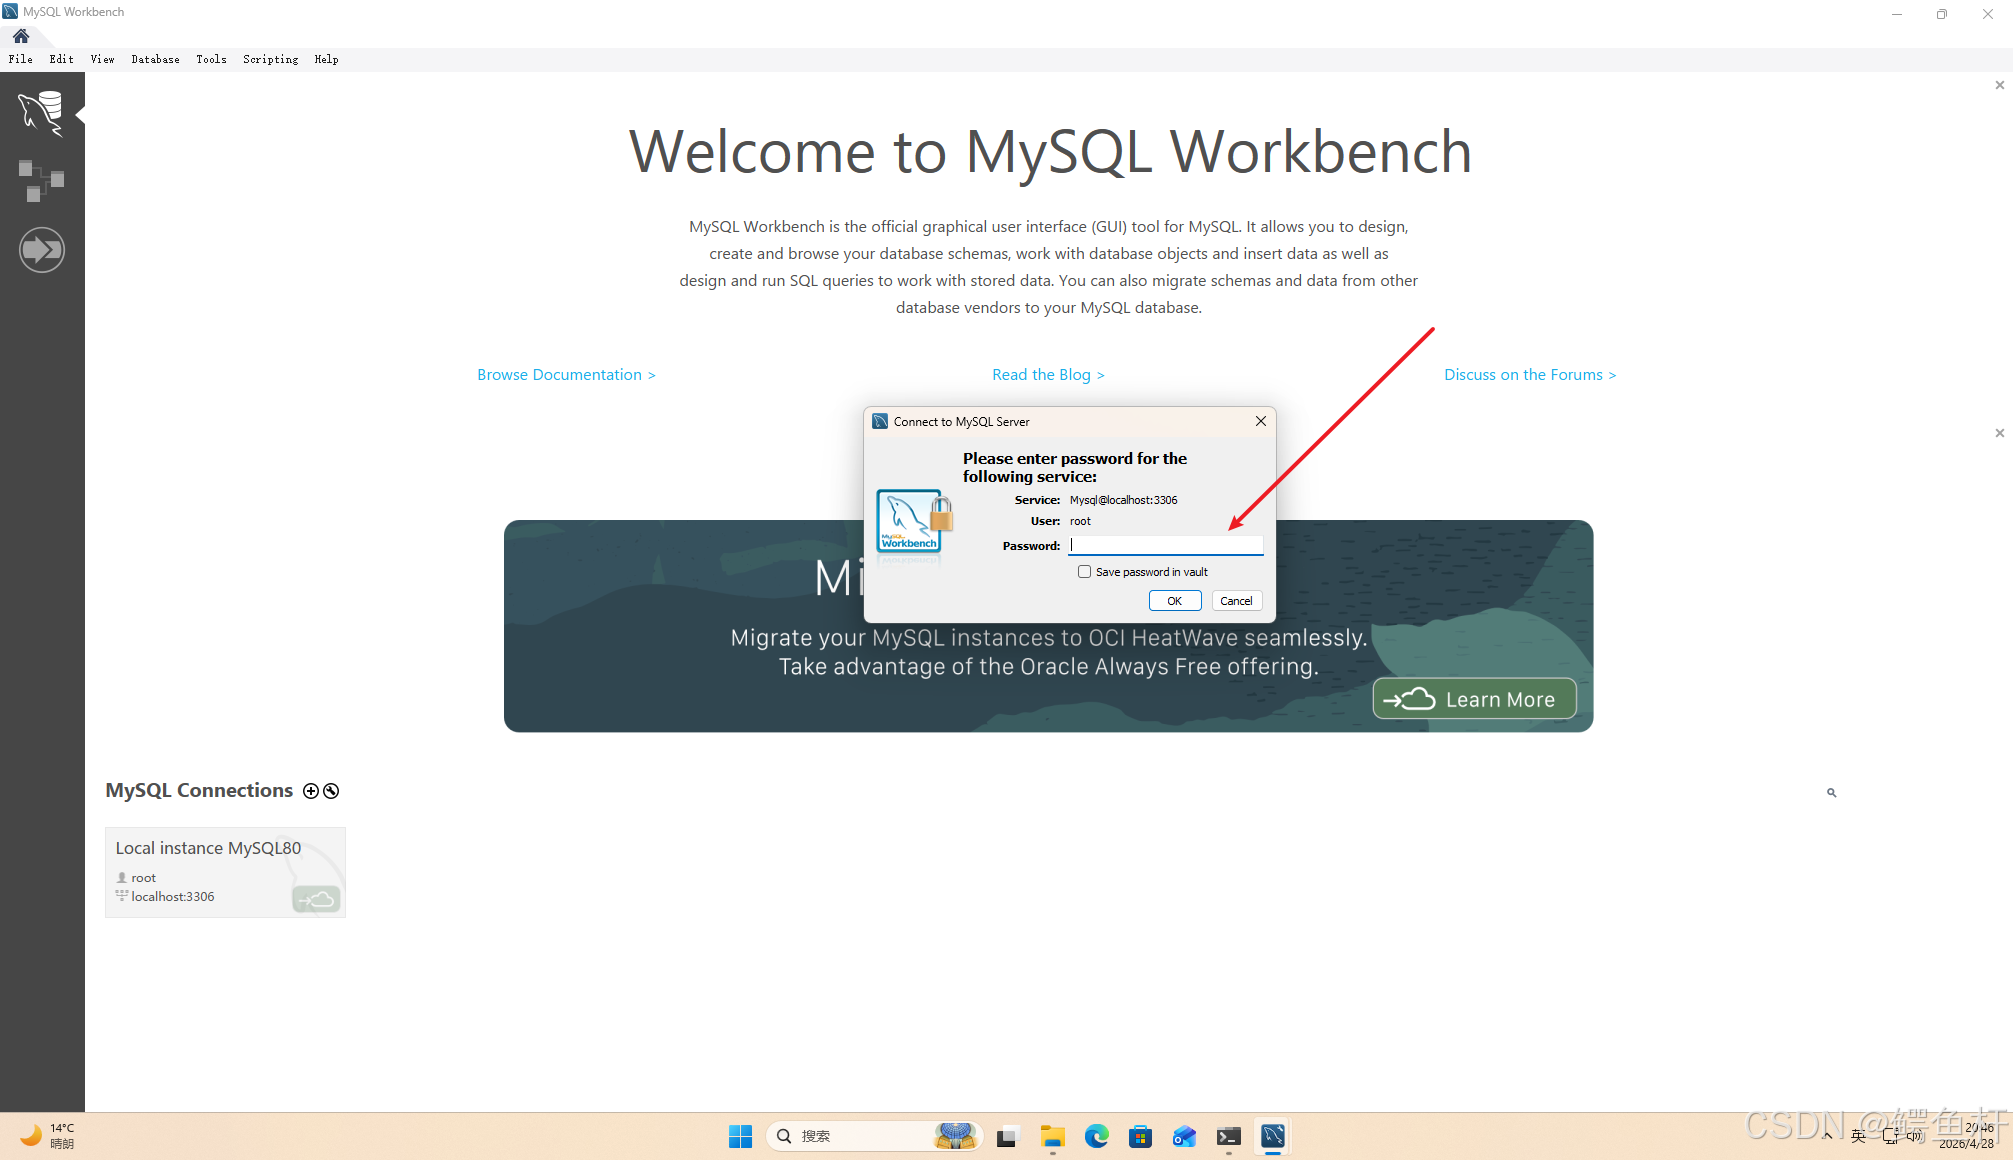Viewport: 2013px width, 1160px height.
Task: Open the Tools menu
Action: pos(212,59)
